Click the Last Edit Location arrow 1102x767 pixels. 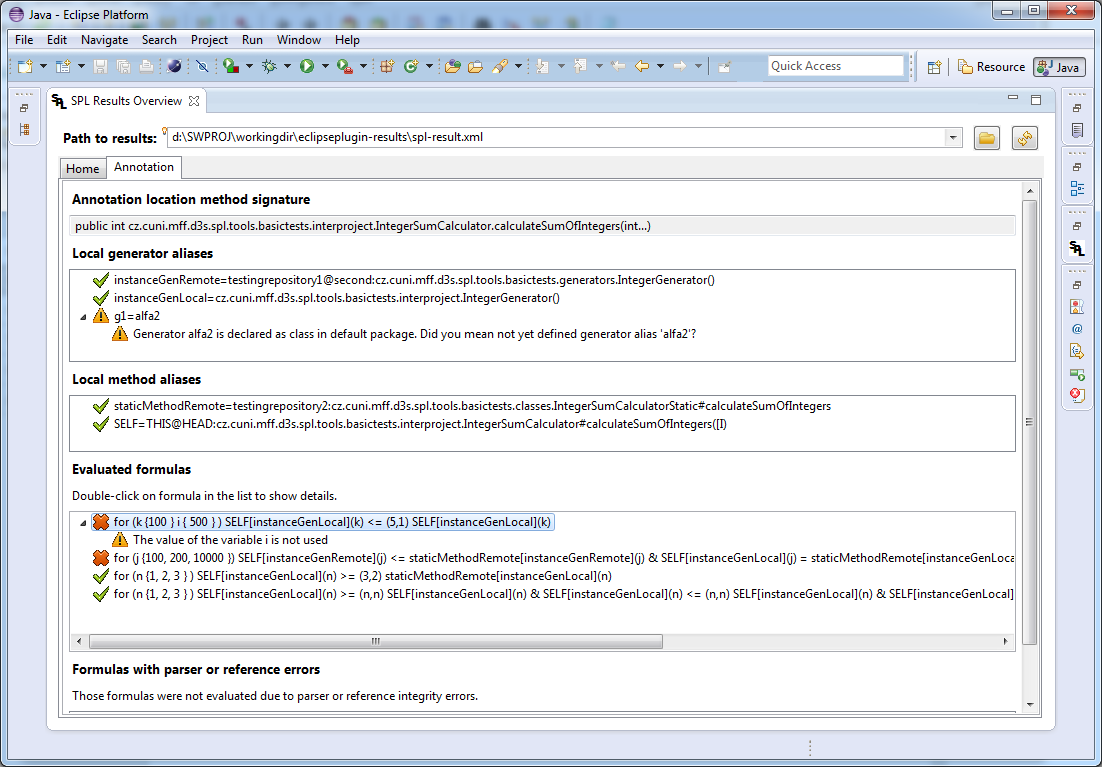tap(618, 66)
